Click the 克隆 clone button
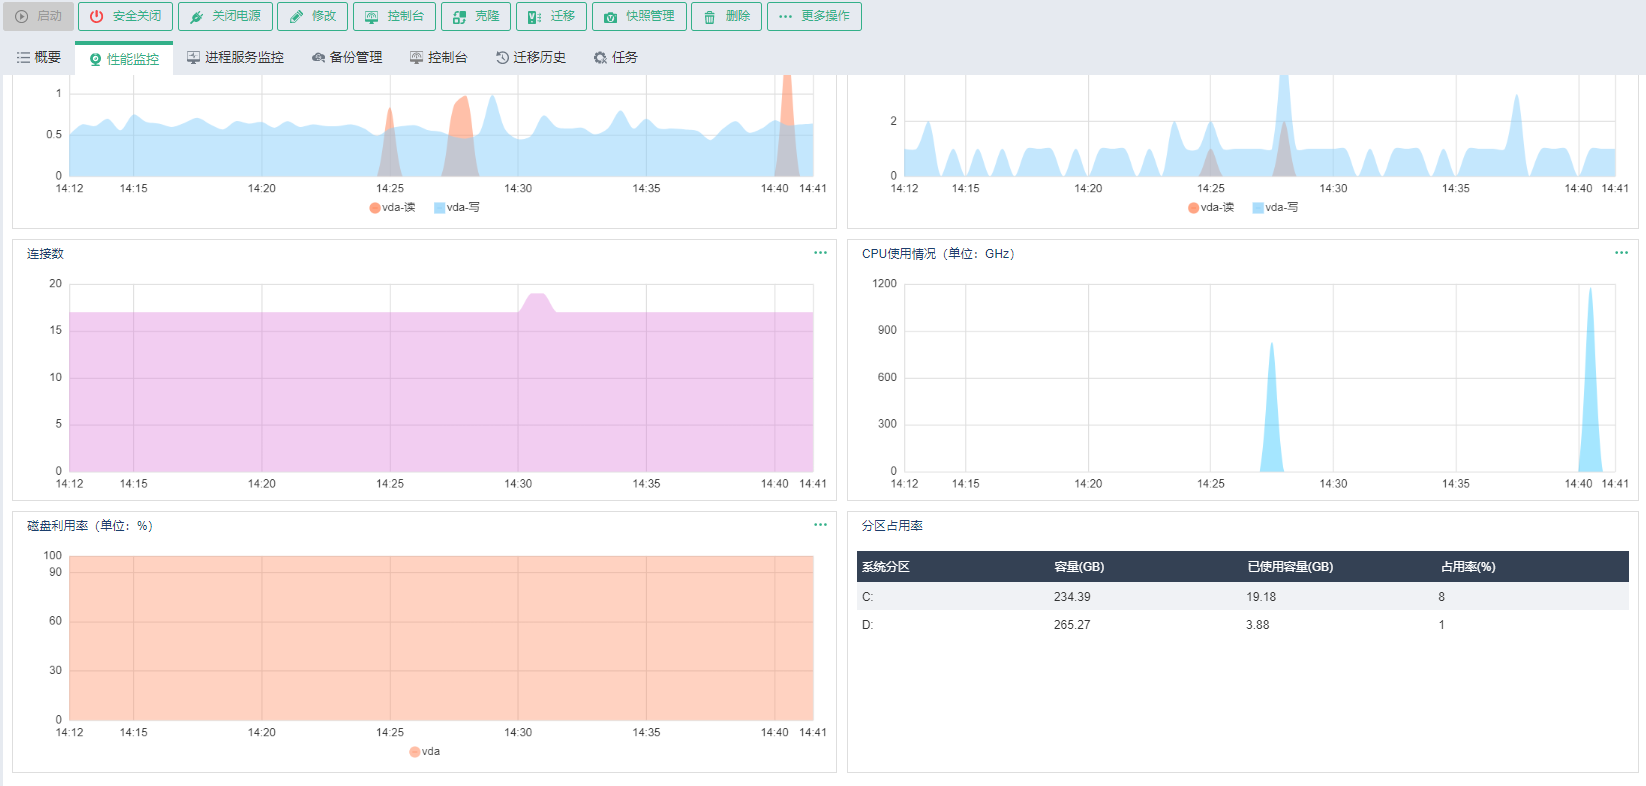 [476, 17]
